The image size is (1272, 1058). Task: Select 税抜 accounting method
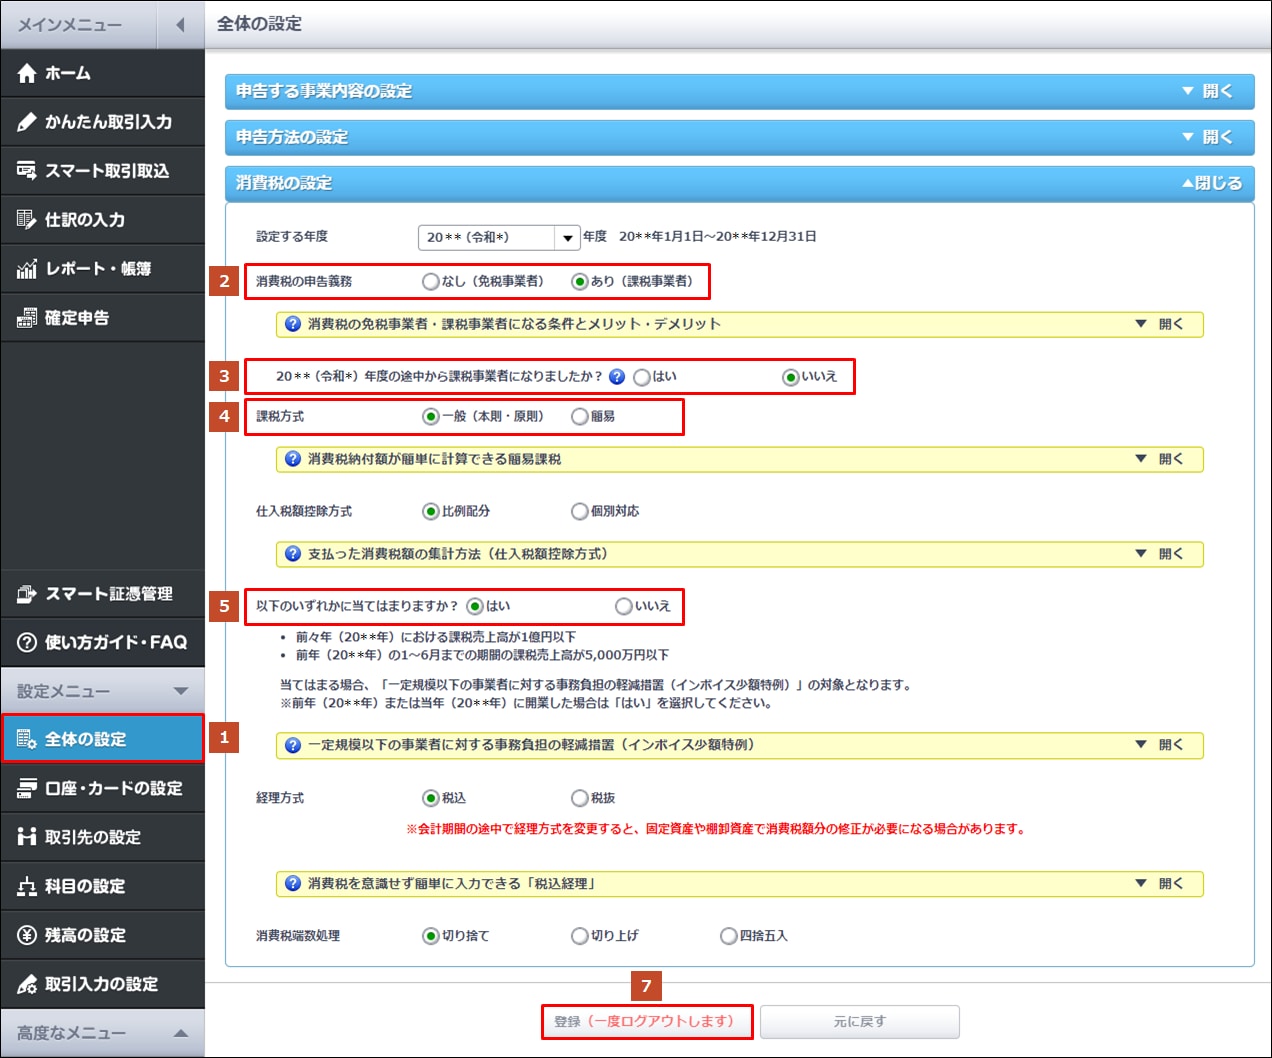point(579,798)
